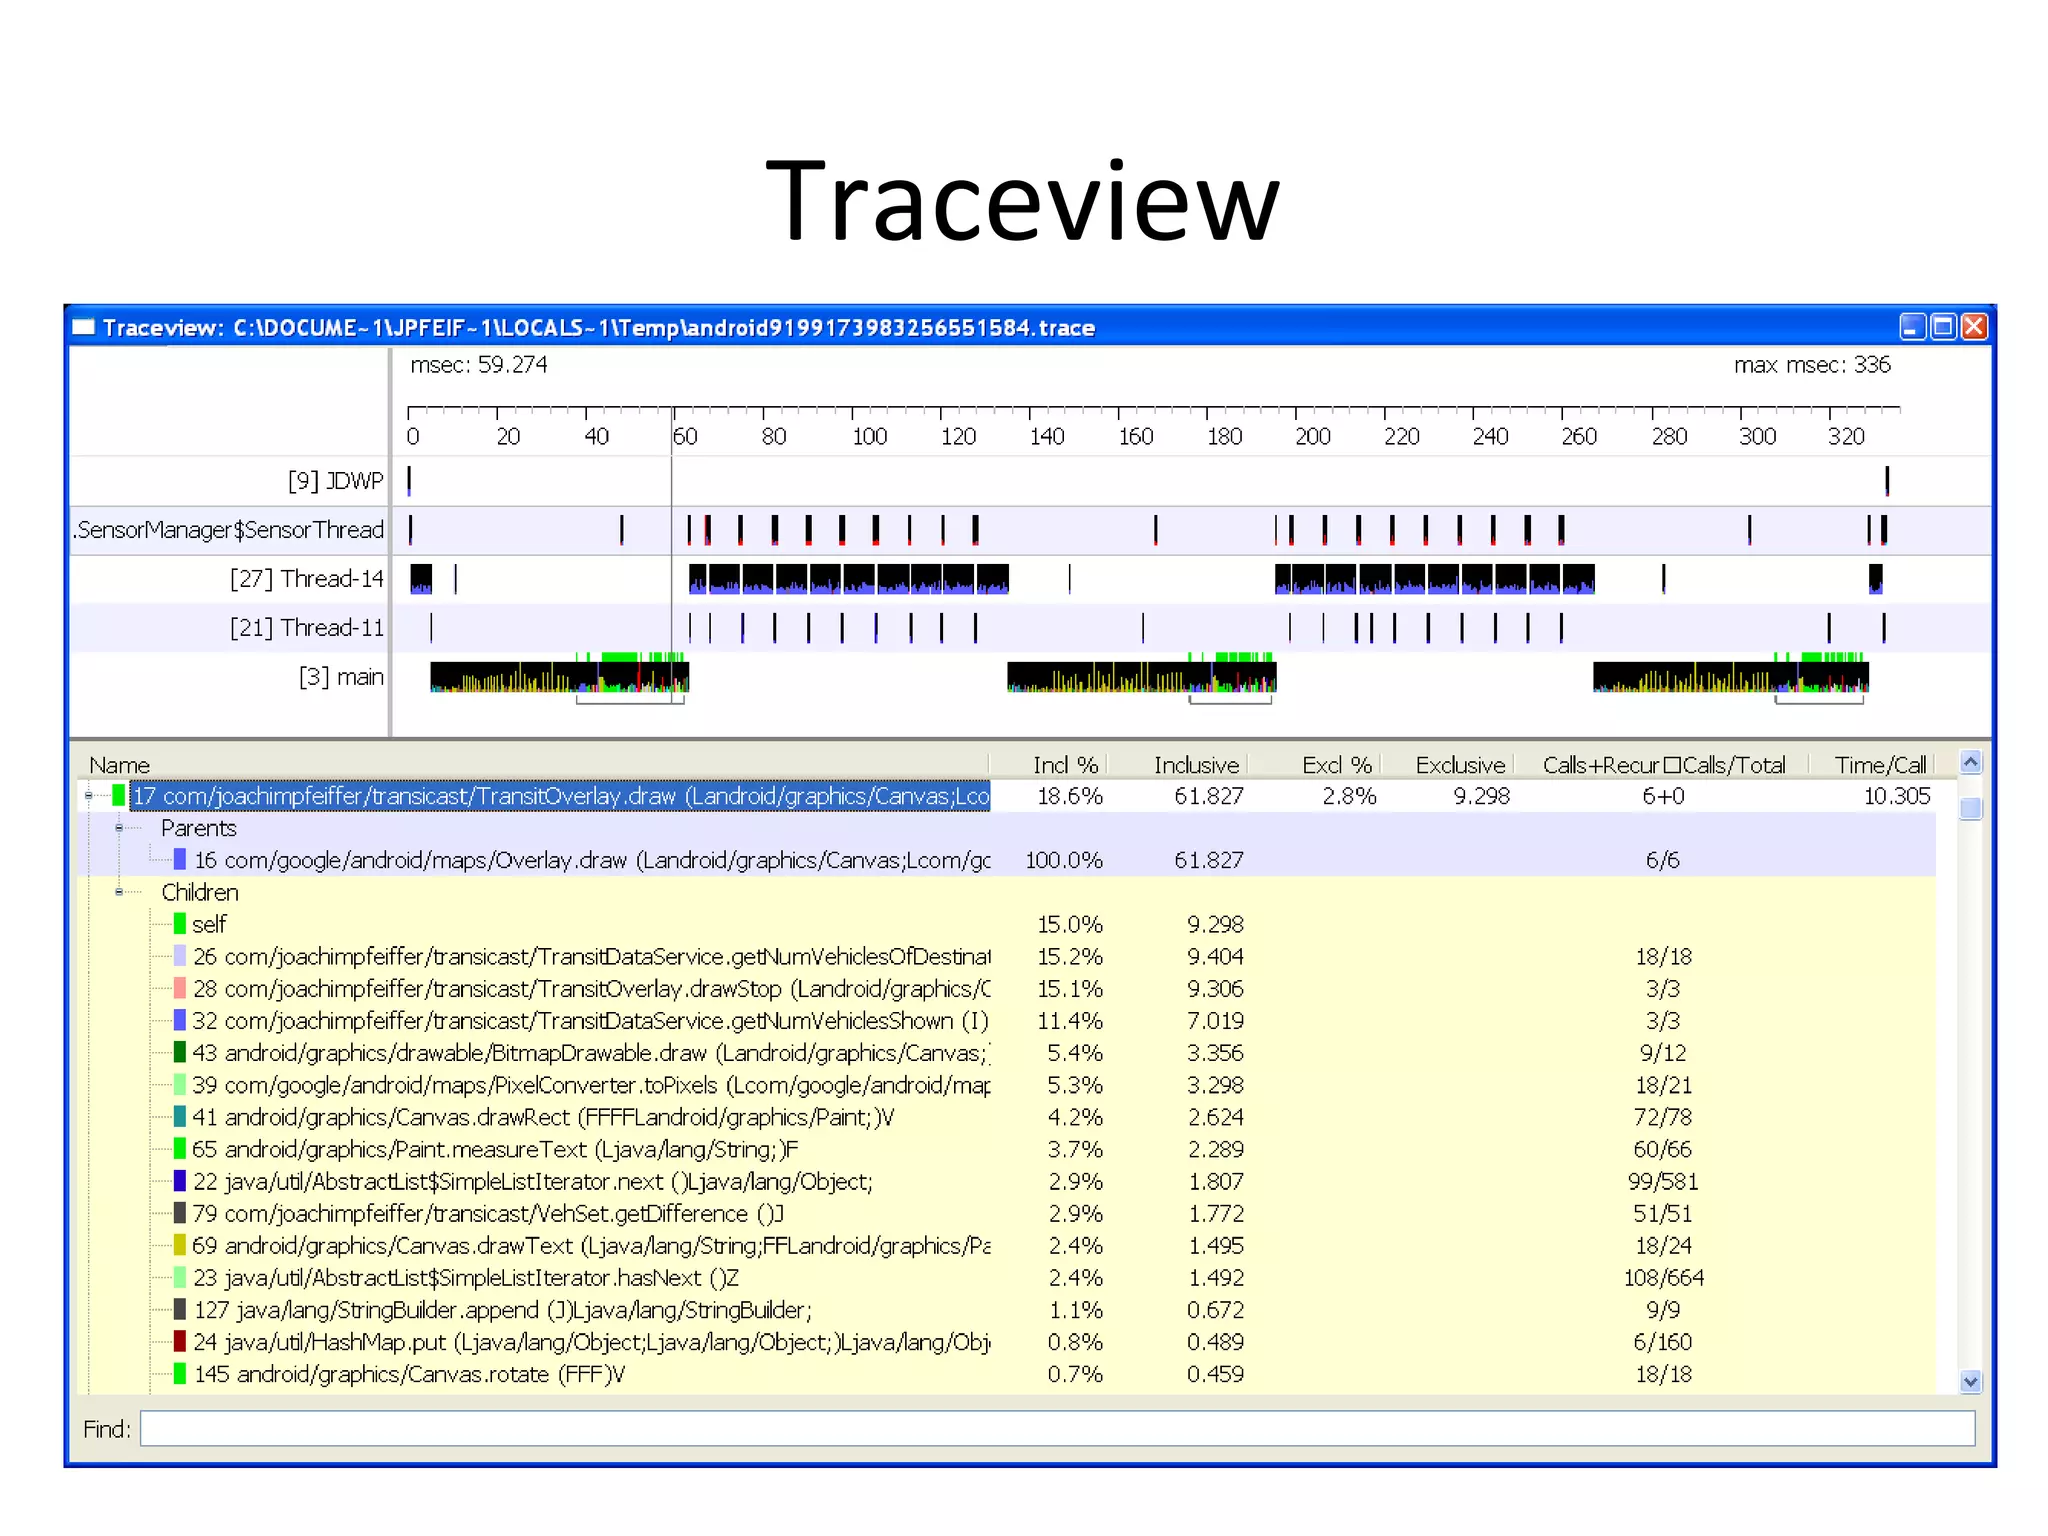2048x1536 pixels.
Task: Click the scrollbar down arrow in profile table
Action: [1970, 1382]
